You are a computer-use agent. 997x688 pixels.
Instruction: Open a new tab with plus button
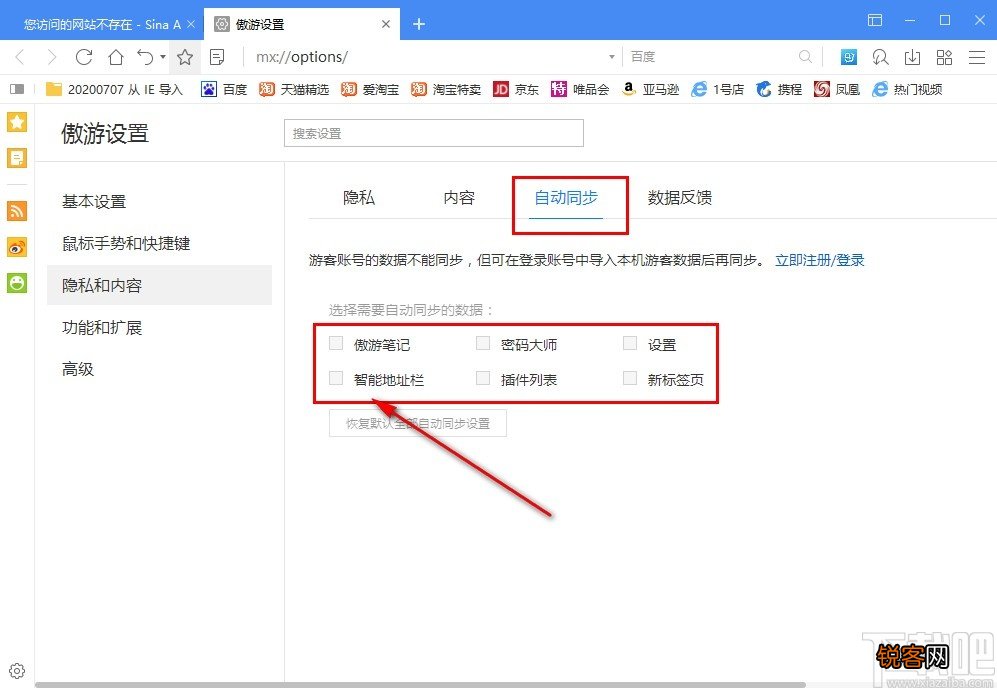coord(418,24)
